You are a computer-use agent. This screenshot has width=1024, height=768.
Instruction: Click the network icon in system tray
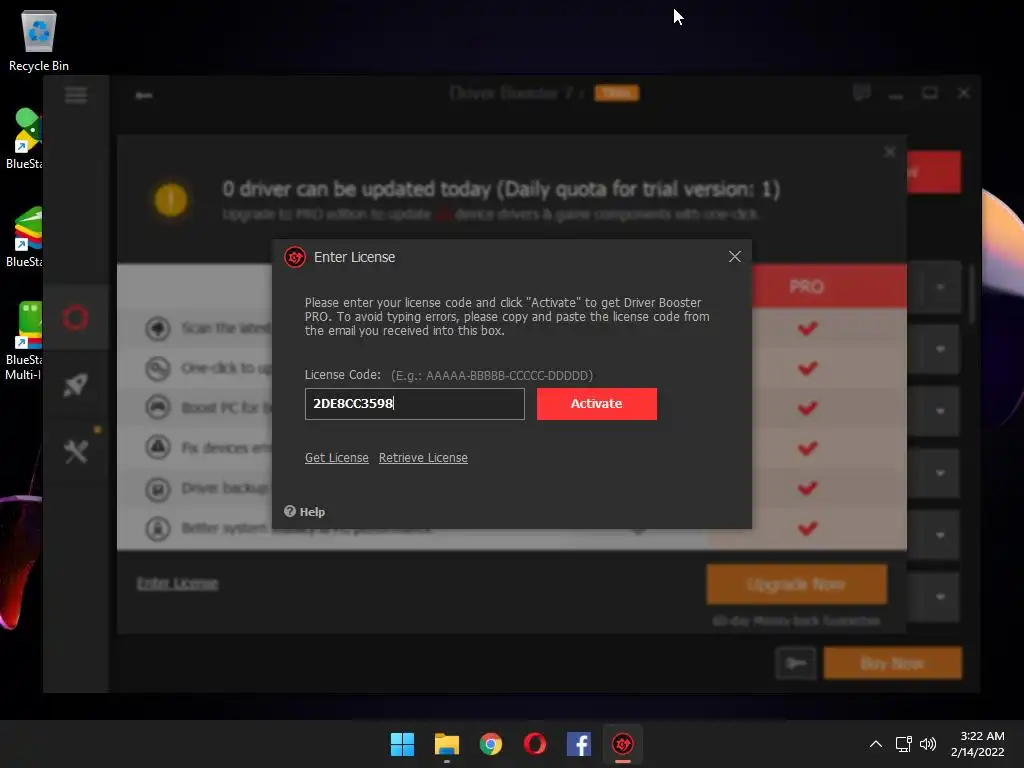point(903,744)
